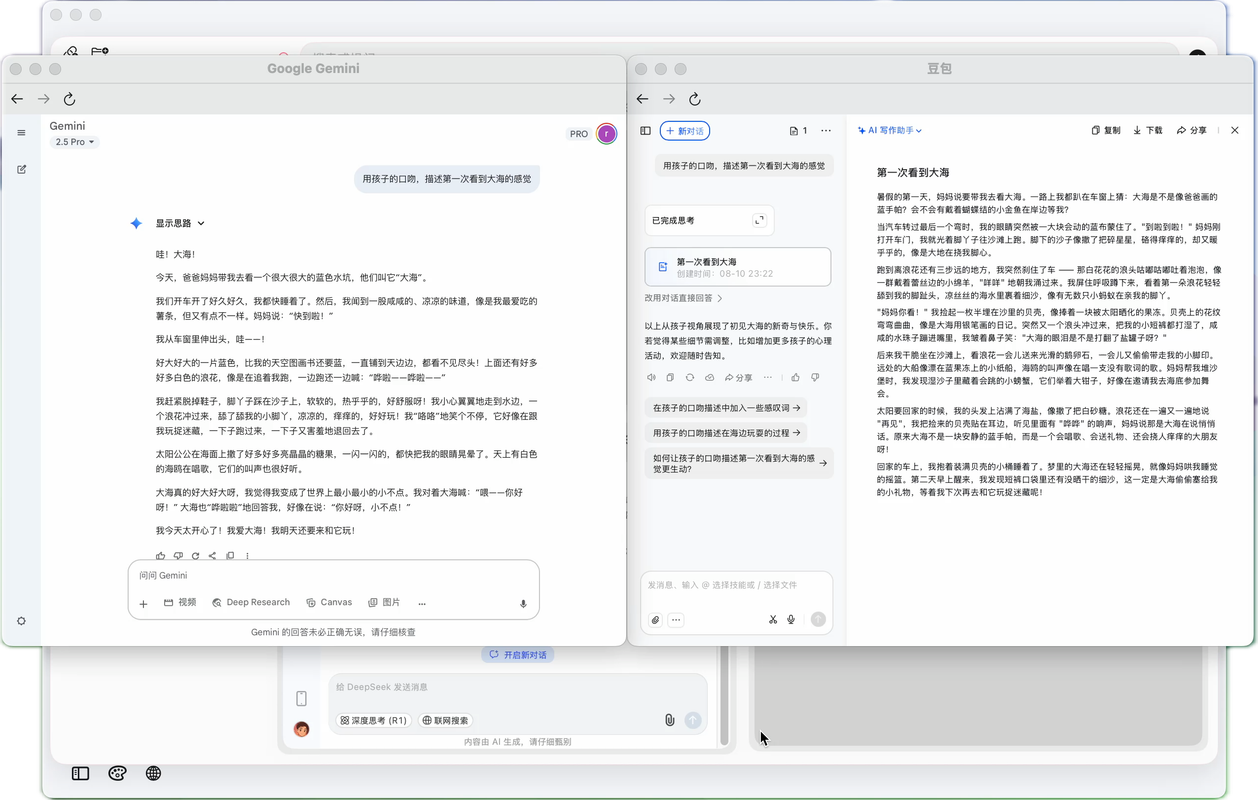
Task: Start 新对话 in 豆包
Action: (685, 131)
